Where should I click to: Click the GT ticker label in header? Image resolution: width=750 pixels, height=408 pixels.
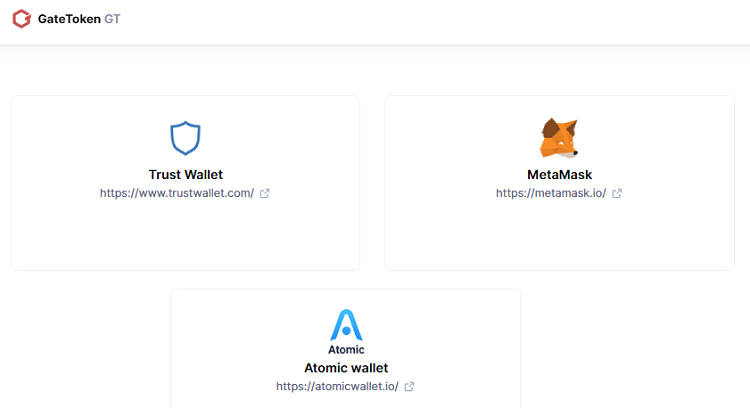point(113,19)
